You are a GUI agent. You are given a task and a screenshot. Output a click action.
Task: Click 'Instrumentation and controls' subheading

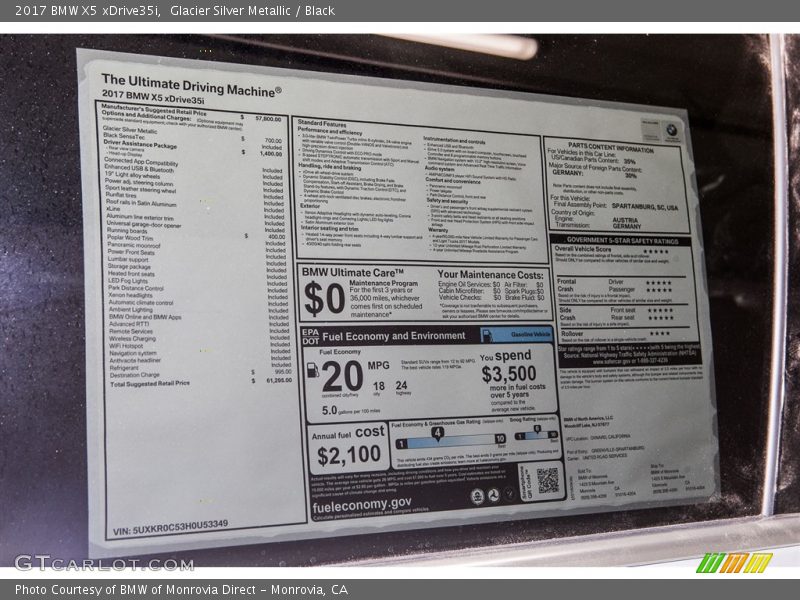454,140
